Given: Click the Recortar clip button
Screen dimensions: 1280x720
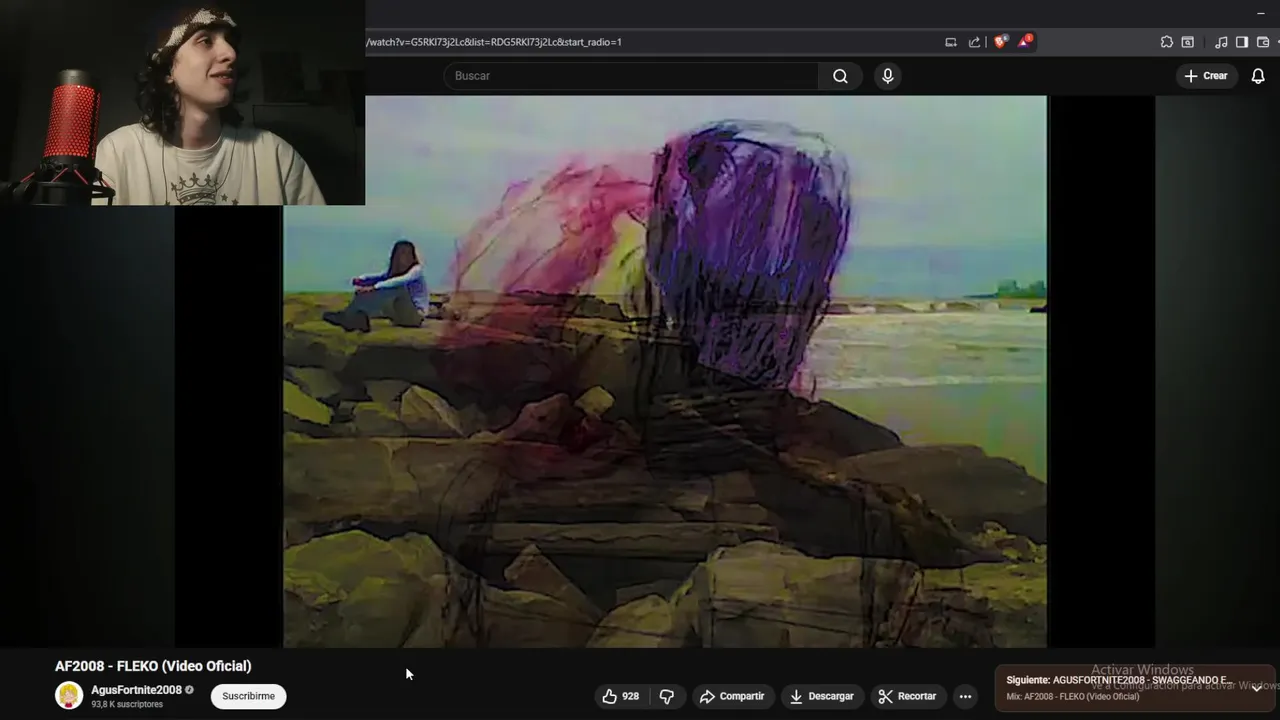Looking at the screenshot, I should (x=907, y=696).
